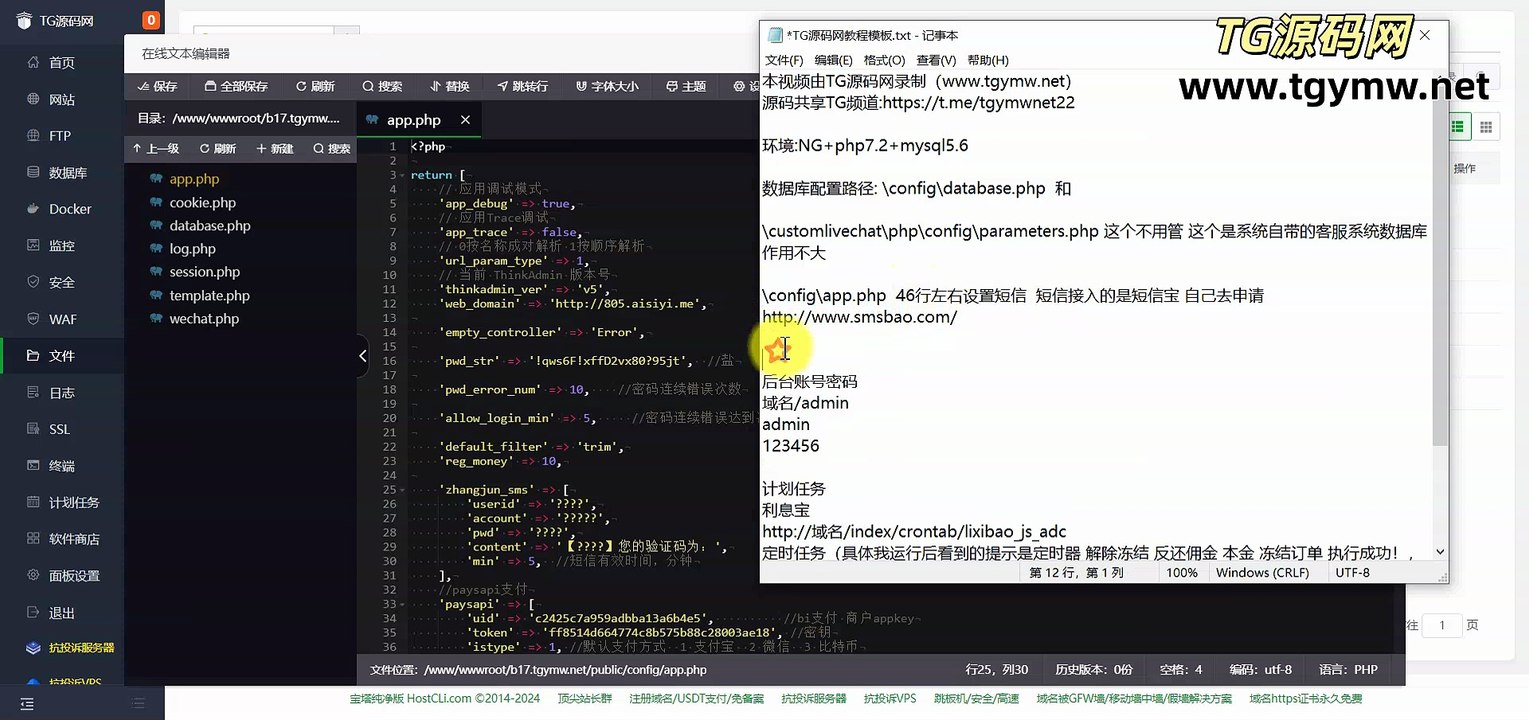Click 跳转行 in the editor toolbar
Image resolution: width=1529 pixels, height=720 pixels.
click(x=522, y=86)
